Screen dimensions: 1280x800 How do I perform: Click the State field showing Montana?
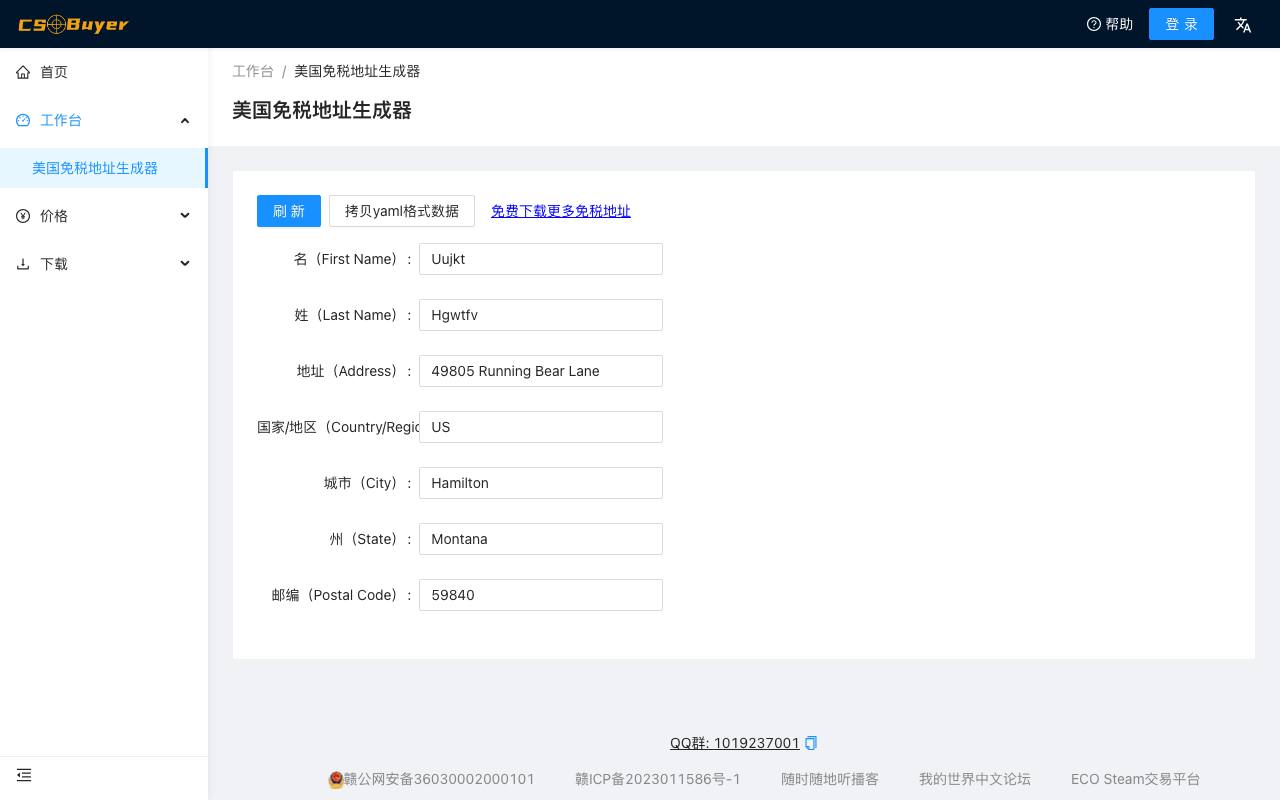pos(541,539)
